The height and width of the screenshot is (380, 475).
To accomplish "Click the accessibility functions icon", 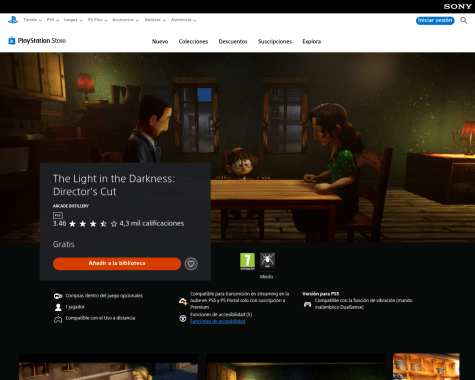I will [183, 318].
